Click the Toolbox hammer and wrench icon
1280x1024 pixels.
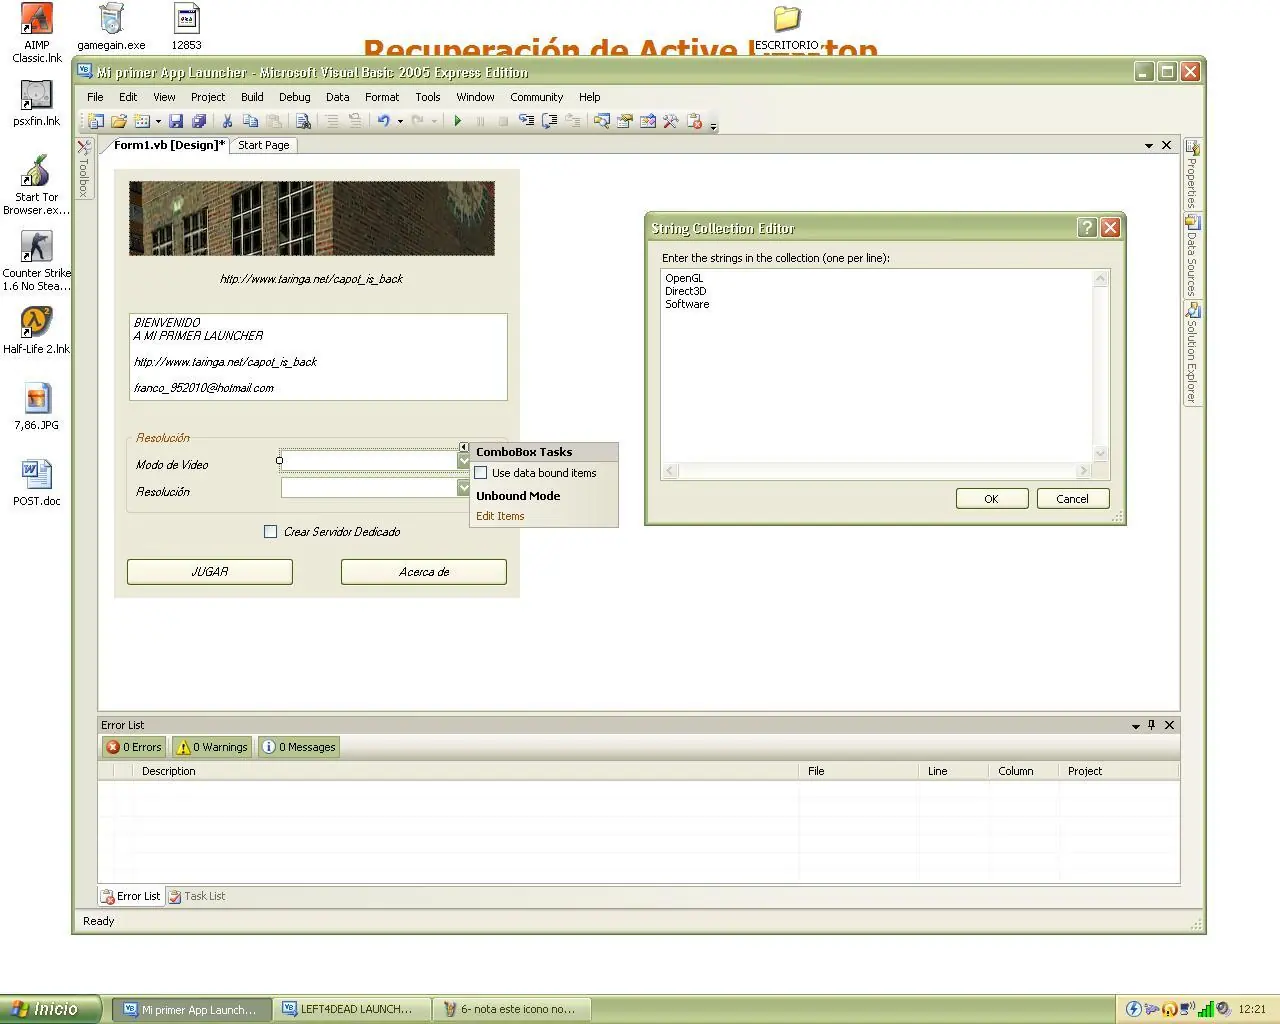coord(671,121)
